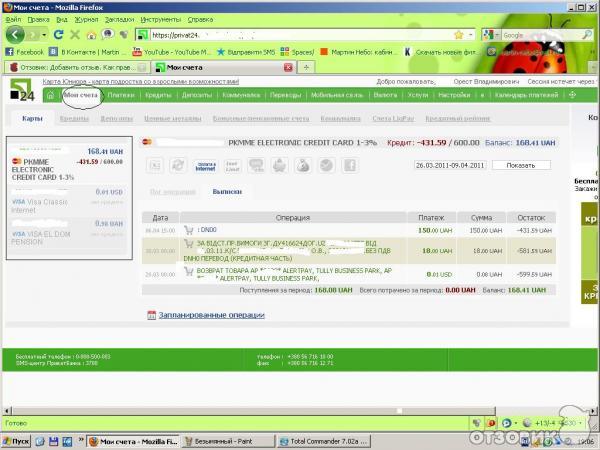Switch to the Выписки tab
The width and height of the screenshot is (600, 450).
click(x=227, y=190)
